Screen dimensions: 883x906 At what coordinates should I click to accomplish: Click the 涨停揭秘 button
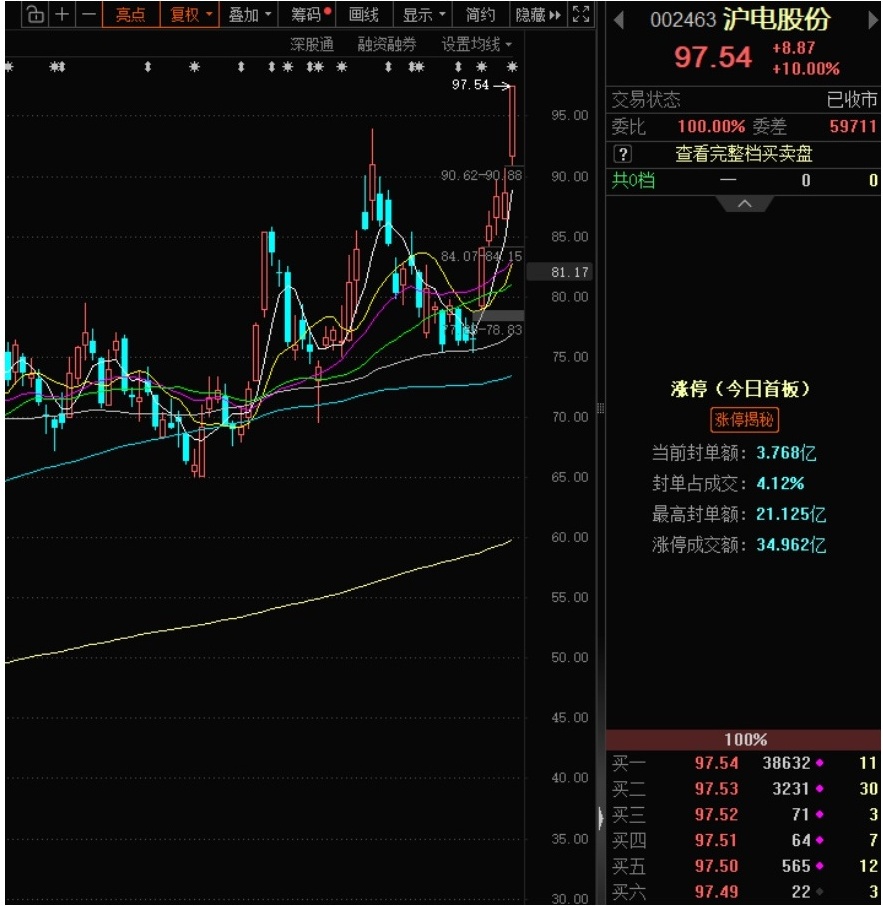[744, 420]
